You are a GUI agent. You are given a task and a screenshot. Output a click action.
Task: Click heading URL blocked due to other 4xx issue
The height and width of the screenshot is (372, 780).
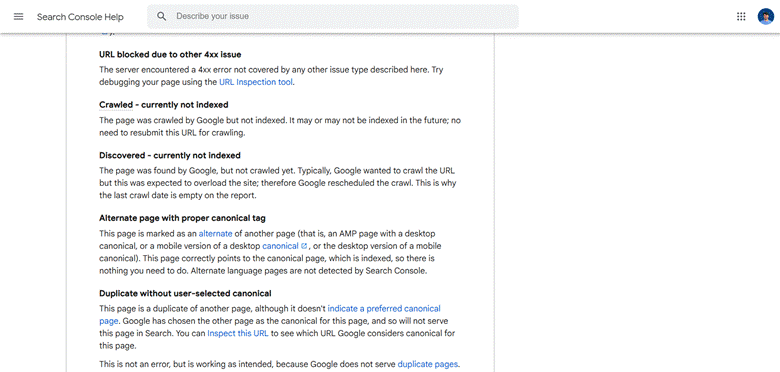pyautogui.click(x=170, y=55)
